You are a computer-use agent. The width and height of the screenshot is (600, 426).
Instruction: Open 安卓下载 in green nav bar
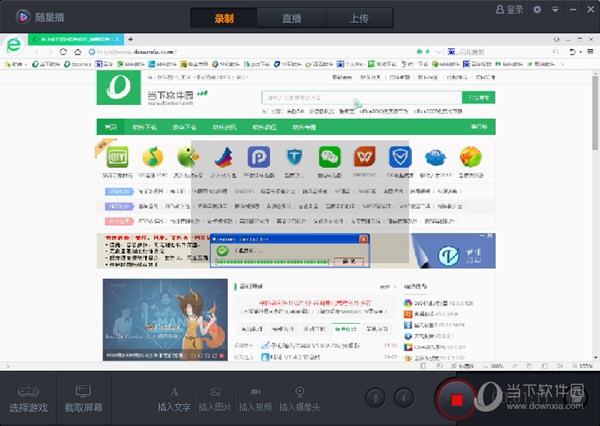click(184, 127)
